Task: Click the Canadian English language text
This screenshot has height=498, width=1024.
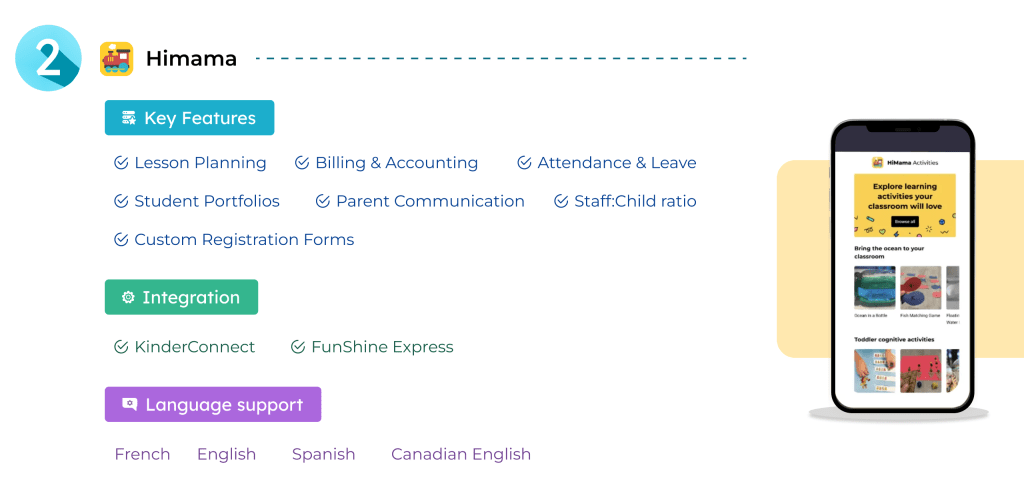Action: (x=461, y=454)
